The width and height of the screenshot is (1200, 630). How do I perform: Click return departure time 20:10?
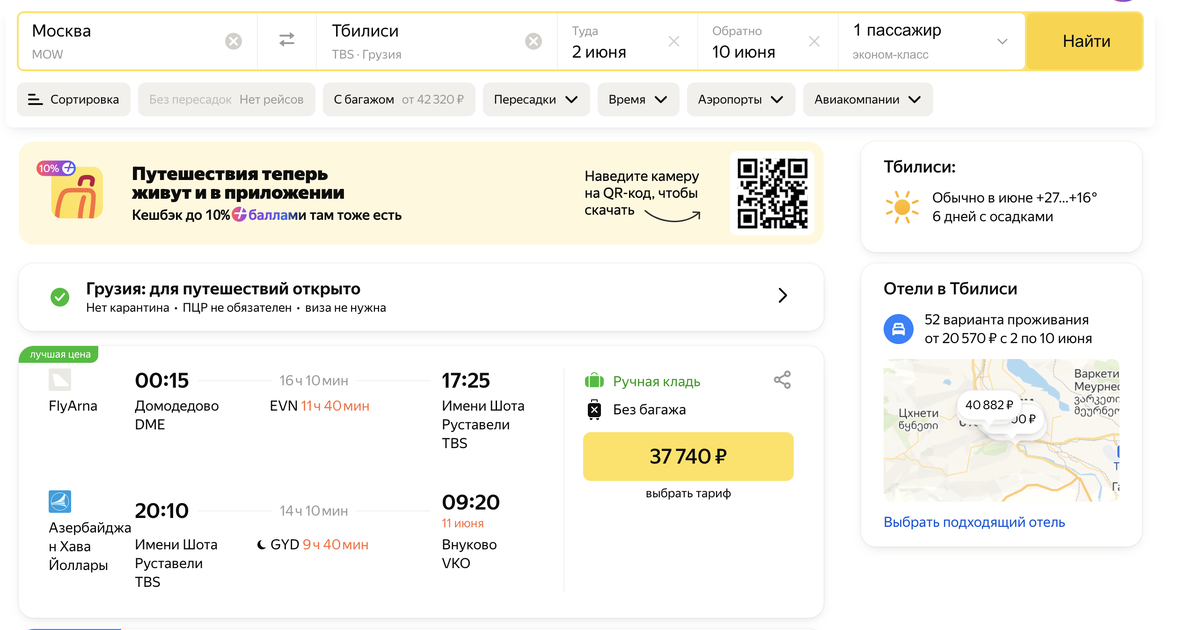162,511
